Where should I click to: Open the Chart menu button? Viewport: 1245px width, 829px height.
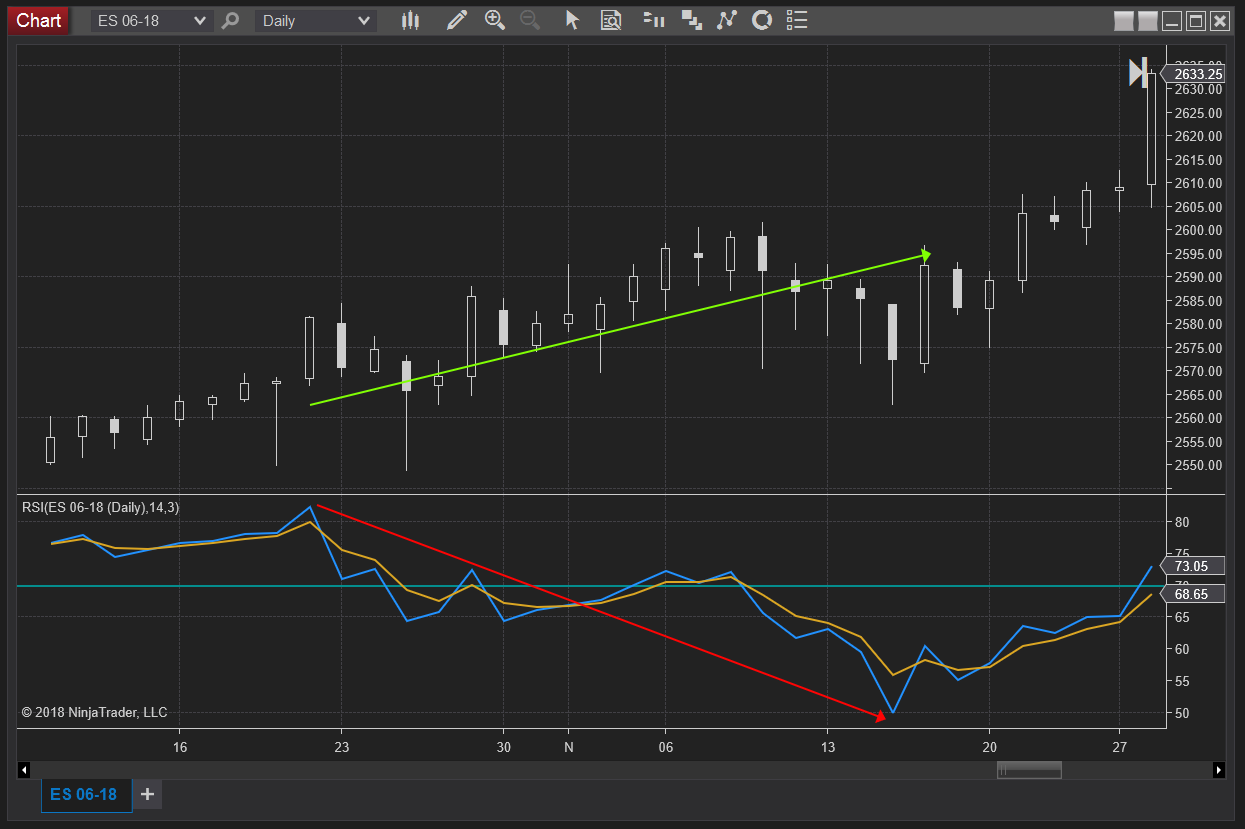(38, 20)
